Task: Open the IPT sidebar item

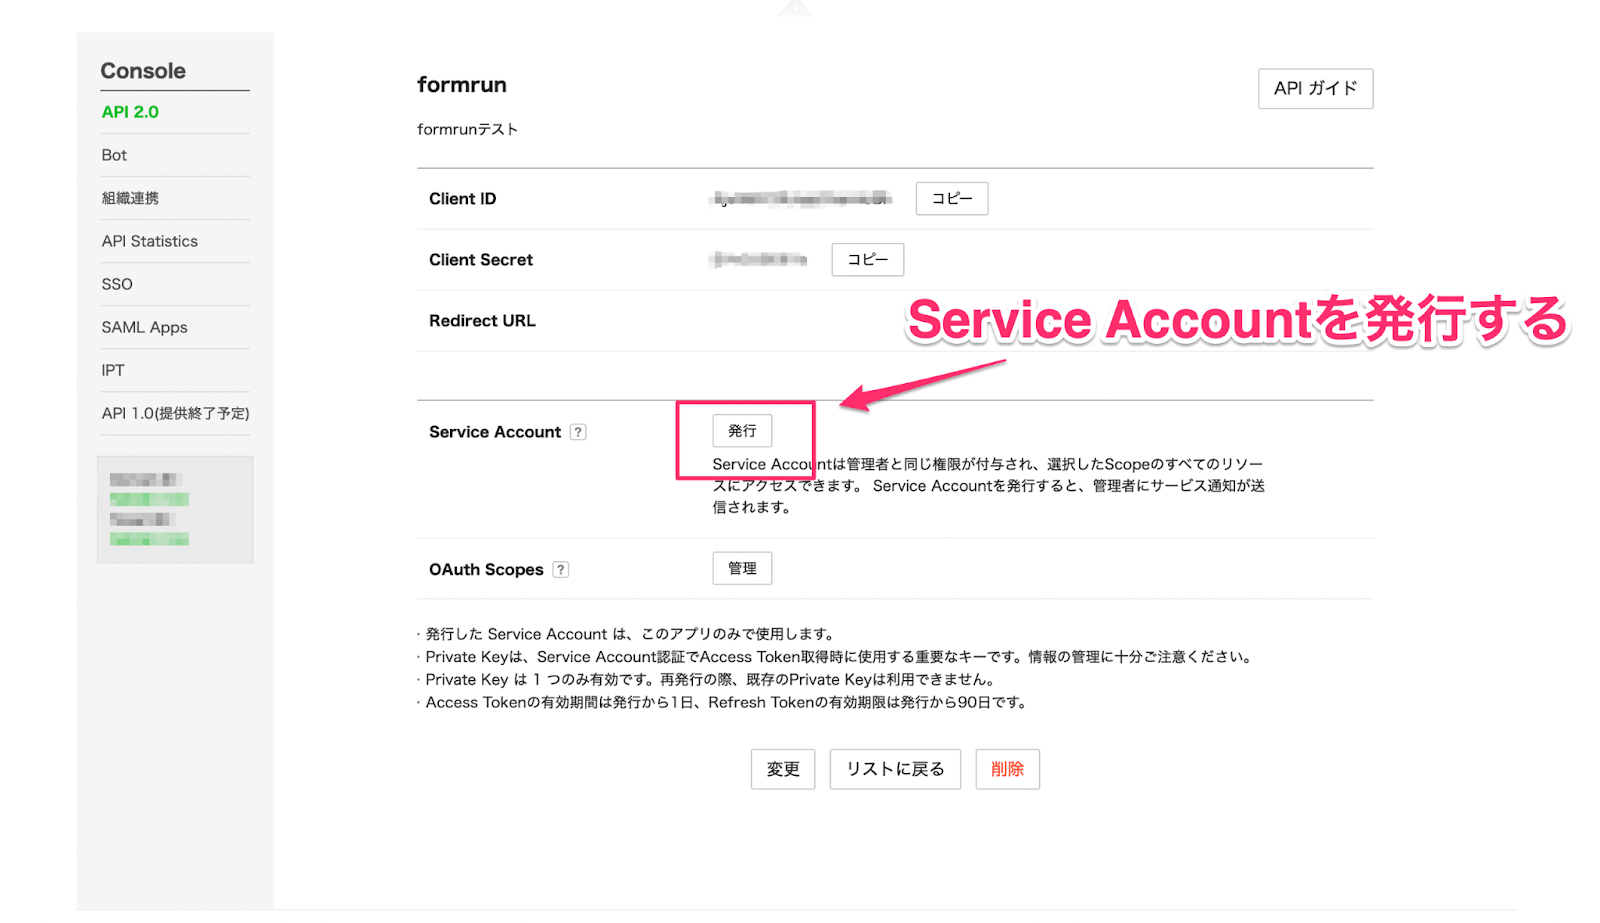Action: pos(113,370)
